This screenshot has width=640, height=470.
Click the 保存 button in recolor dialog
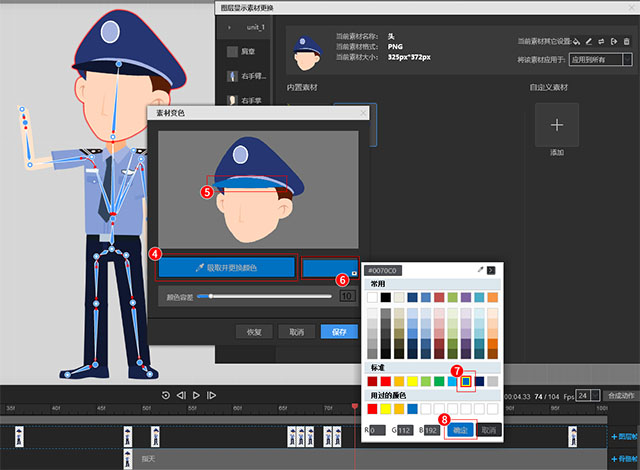pyautogui.click(x=339, y=331)
